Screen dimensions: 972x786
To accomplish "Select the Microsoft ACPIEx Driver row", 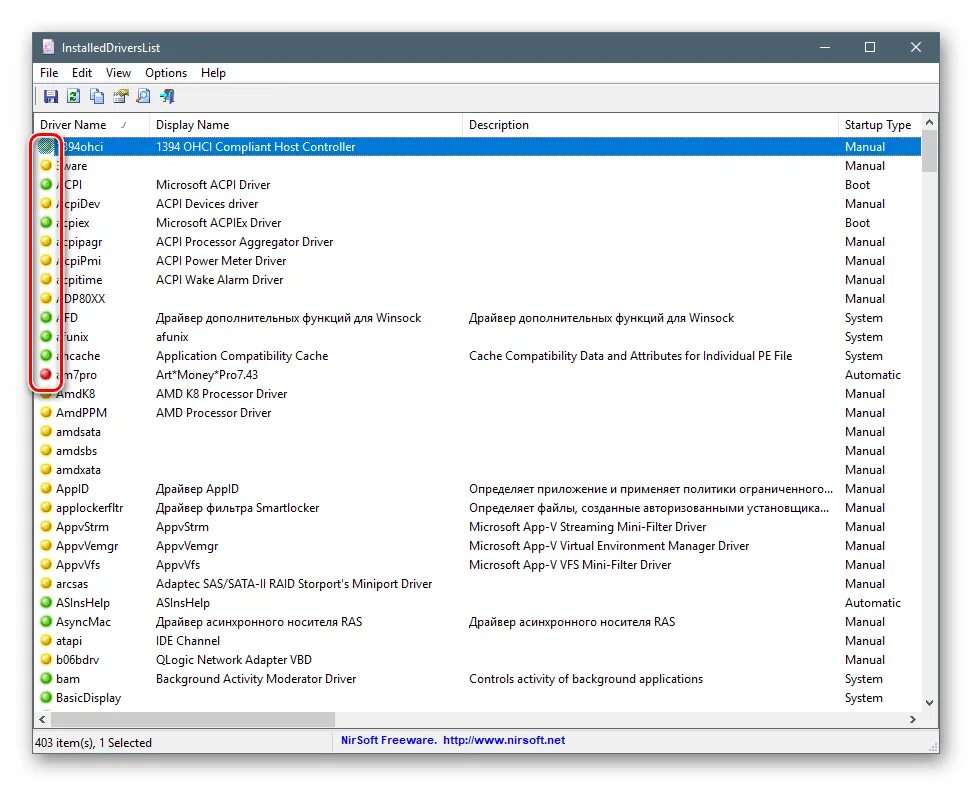I will click(x=477, y=223).
